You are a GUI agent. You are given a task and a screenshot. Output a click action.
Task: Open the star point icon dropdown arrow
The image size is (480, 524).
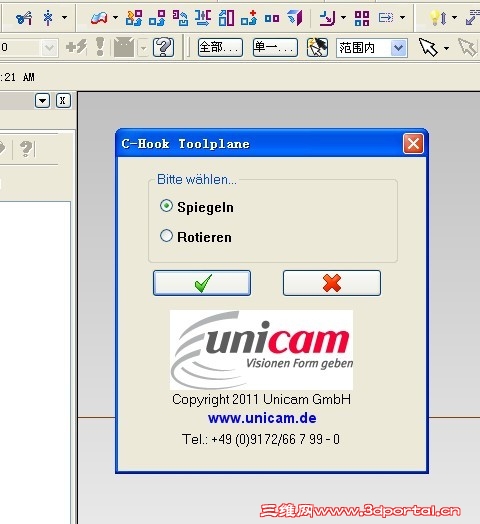65,17
